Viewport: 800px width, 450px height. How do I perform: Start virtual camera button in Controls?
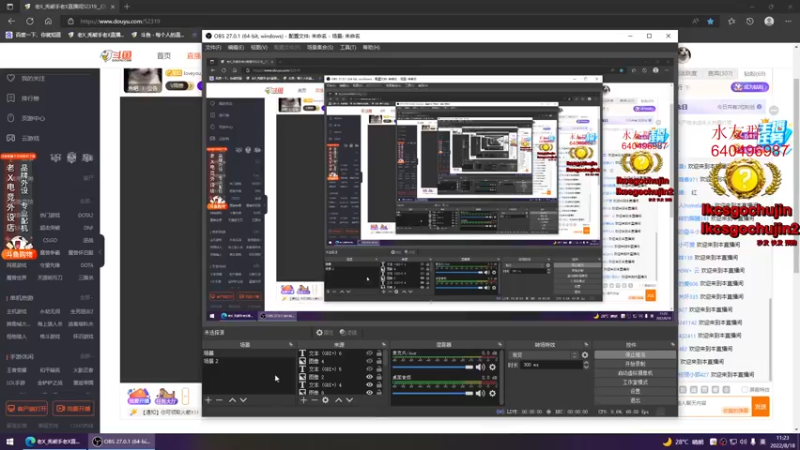(x=635, y=373)
